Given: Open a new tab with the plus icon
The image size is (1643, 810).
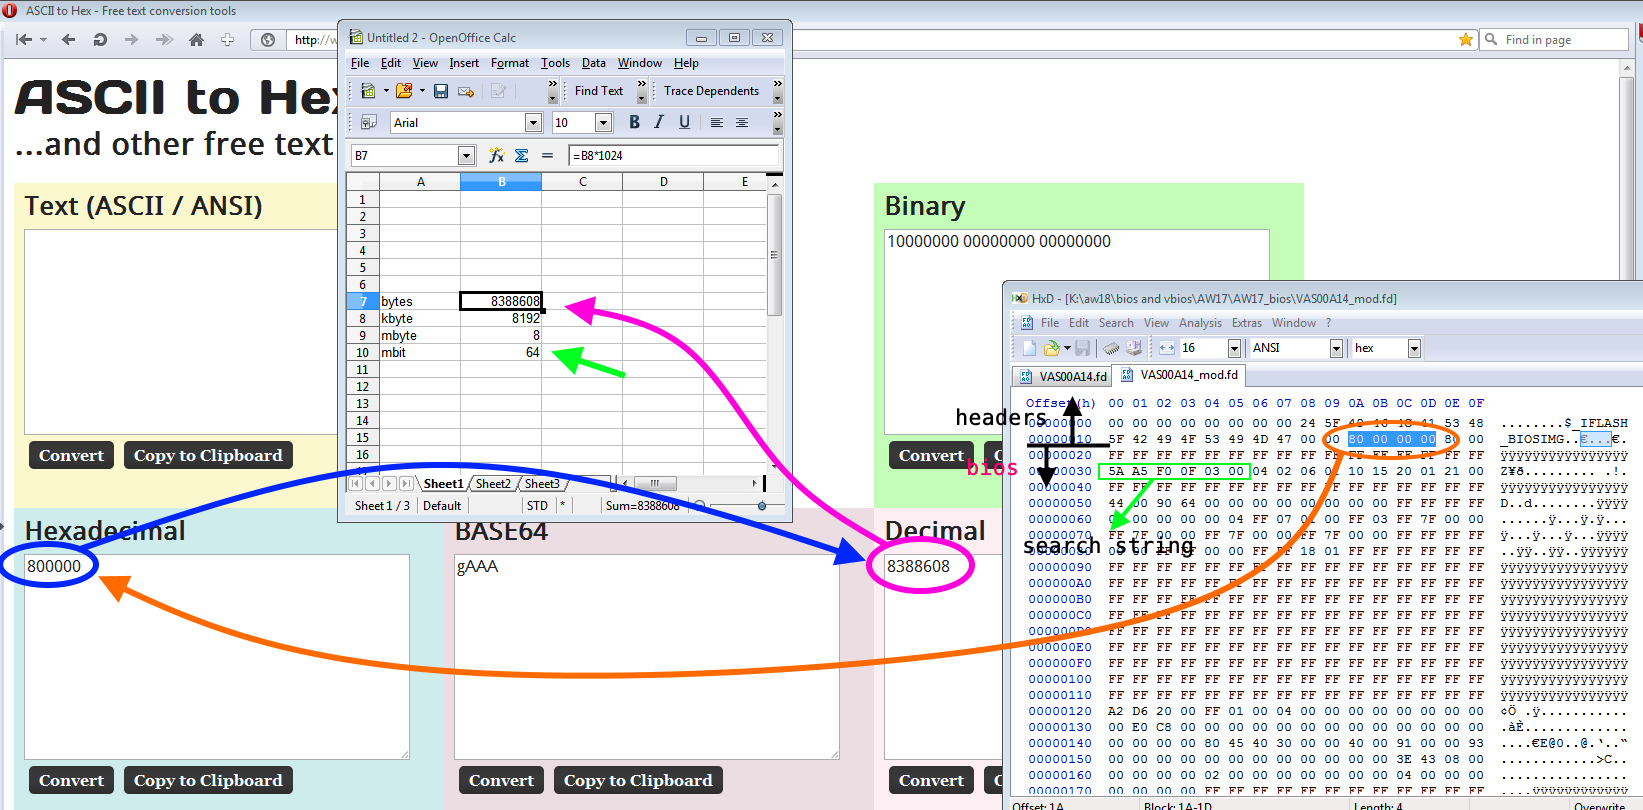Looking at the screenshot, I should coord(228,40).
